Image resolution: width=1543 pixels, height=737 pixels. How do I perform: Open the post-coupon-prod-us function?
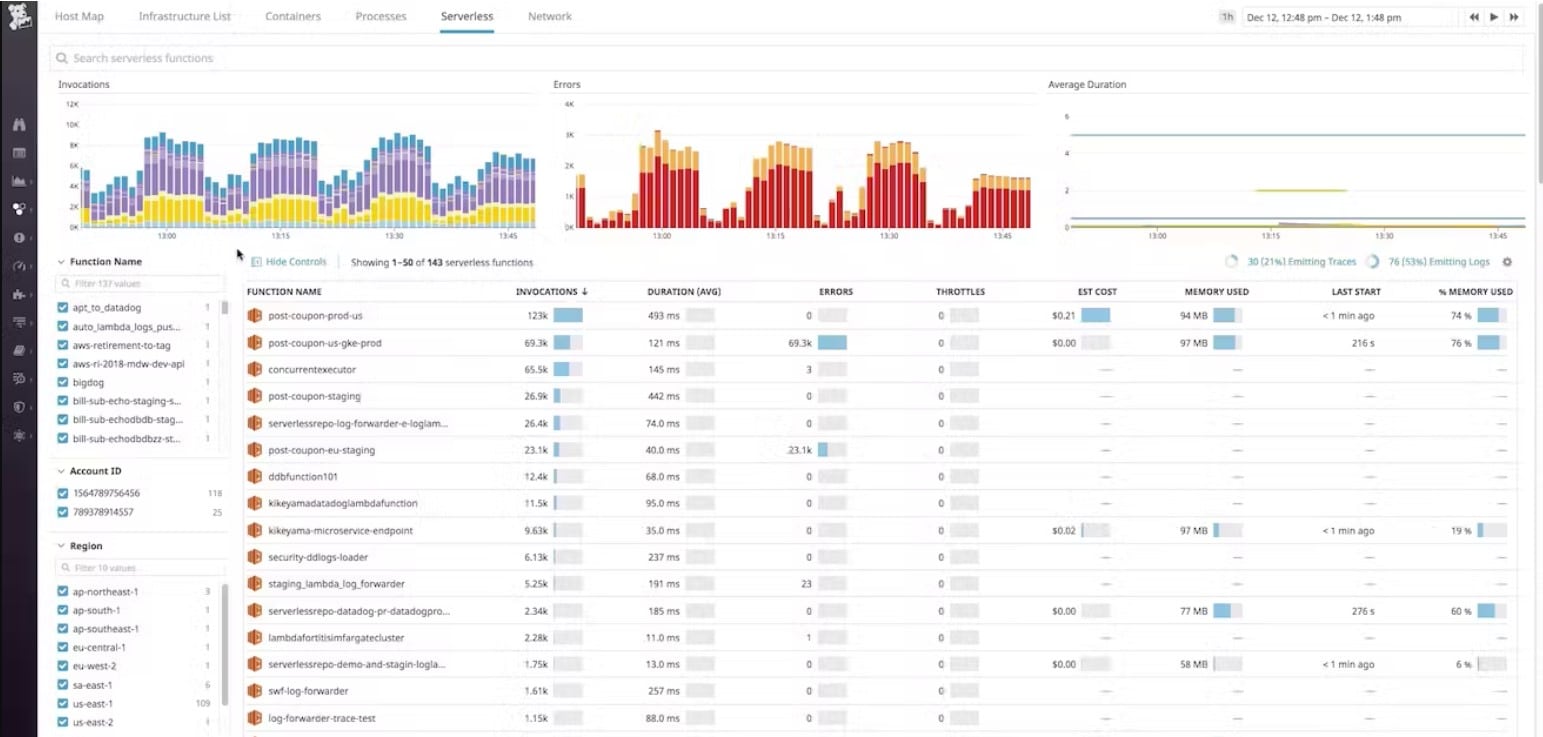tap(315, 315)
